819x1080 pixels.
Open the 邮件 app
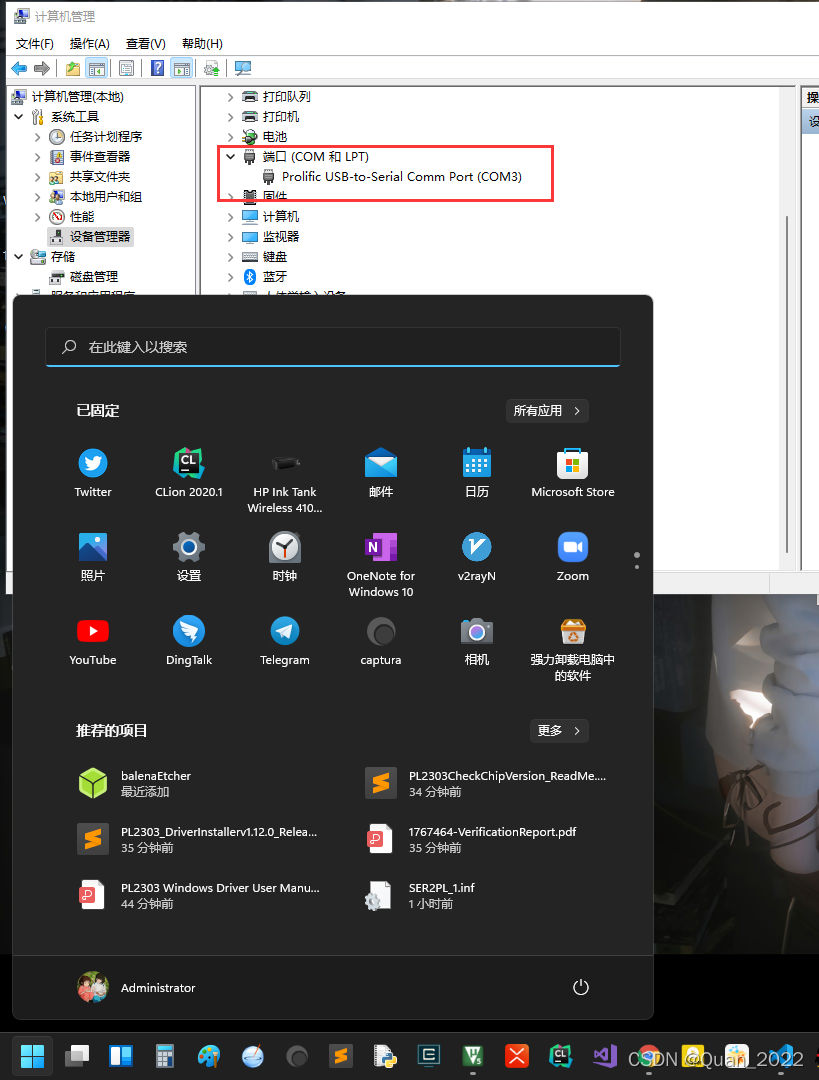[381, 473]
